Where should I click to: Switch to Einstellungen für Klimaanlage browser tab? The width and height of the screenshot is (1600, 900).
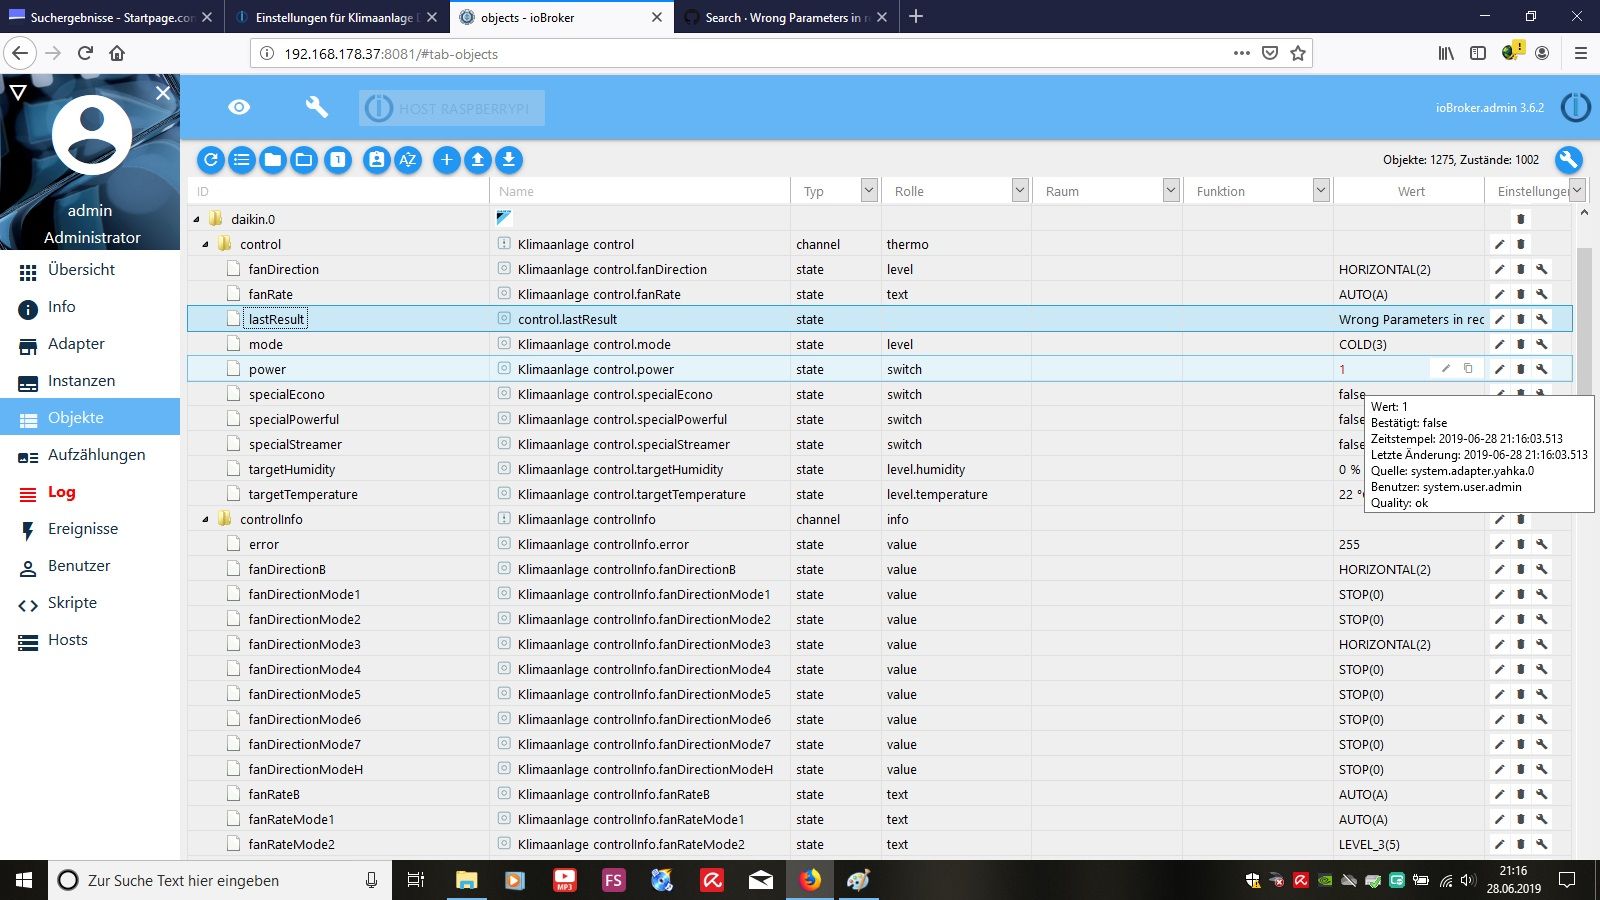point(335,17)
